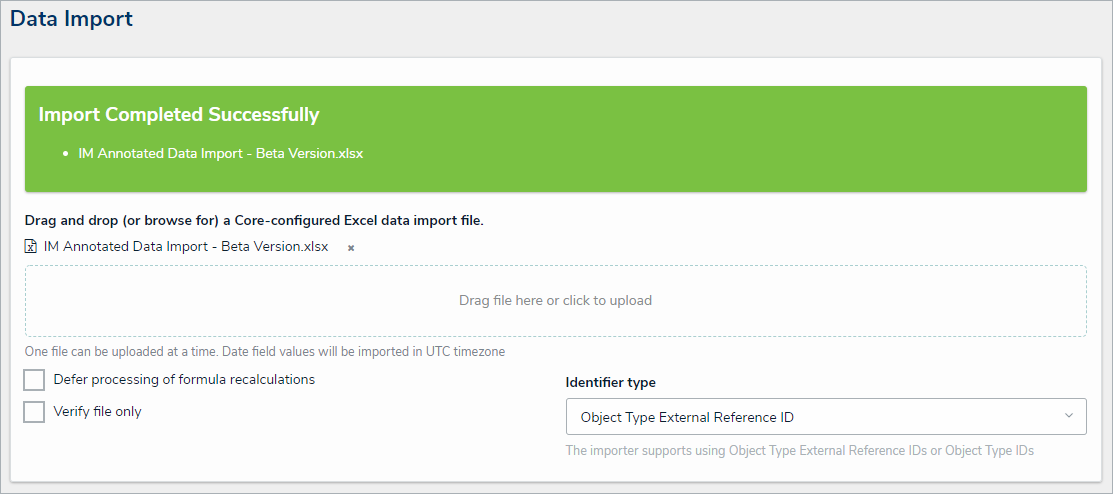
Task: Click the bullet point in the success banner
Action: click(65, 154)
